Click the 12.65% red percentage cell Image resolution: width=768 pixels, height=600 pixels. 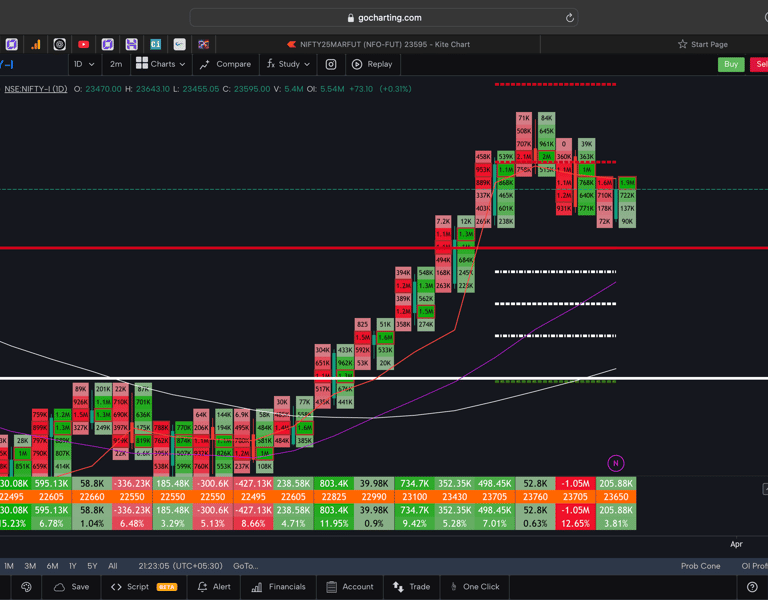tap(576, 524)
